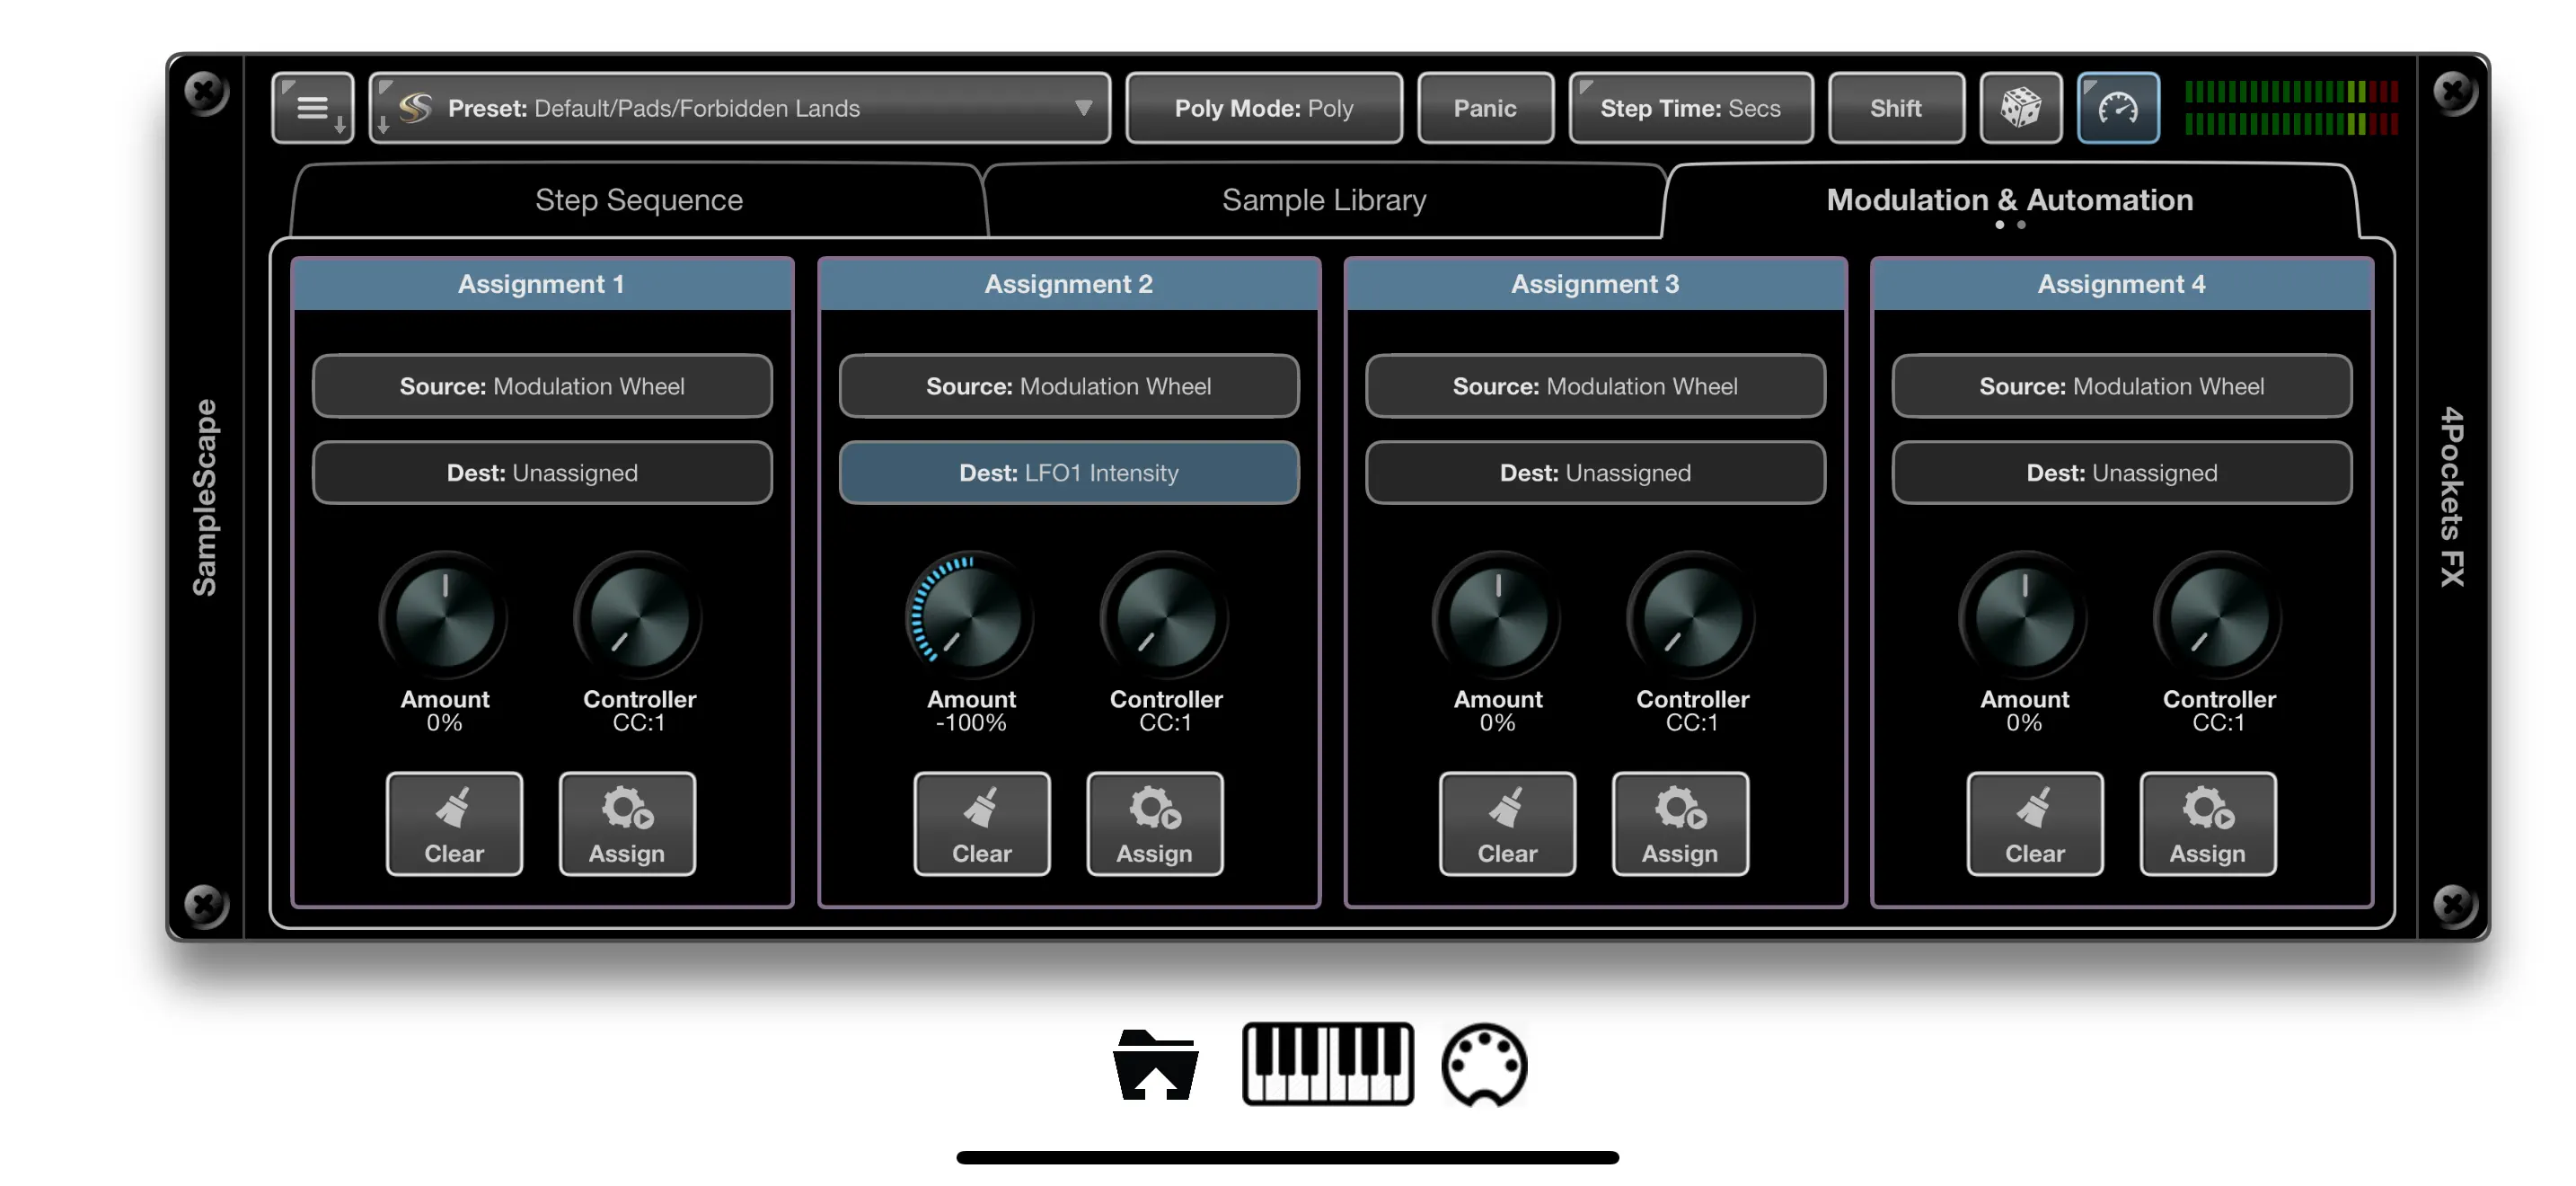Image resolution: width=2576 pixels, height=1186 pixels.
Task: Select the LFO1 Intensity destination in Assignment 2
Action: click(1068, 472)
